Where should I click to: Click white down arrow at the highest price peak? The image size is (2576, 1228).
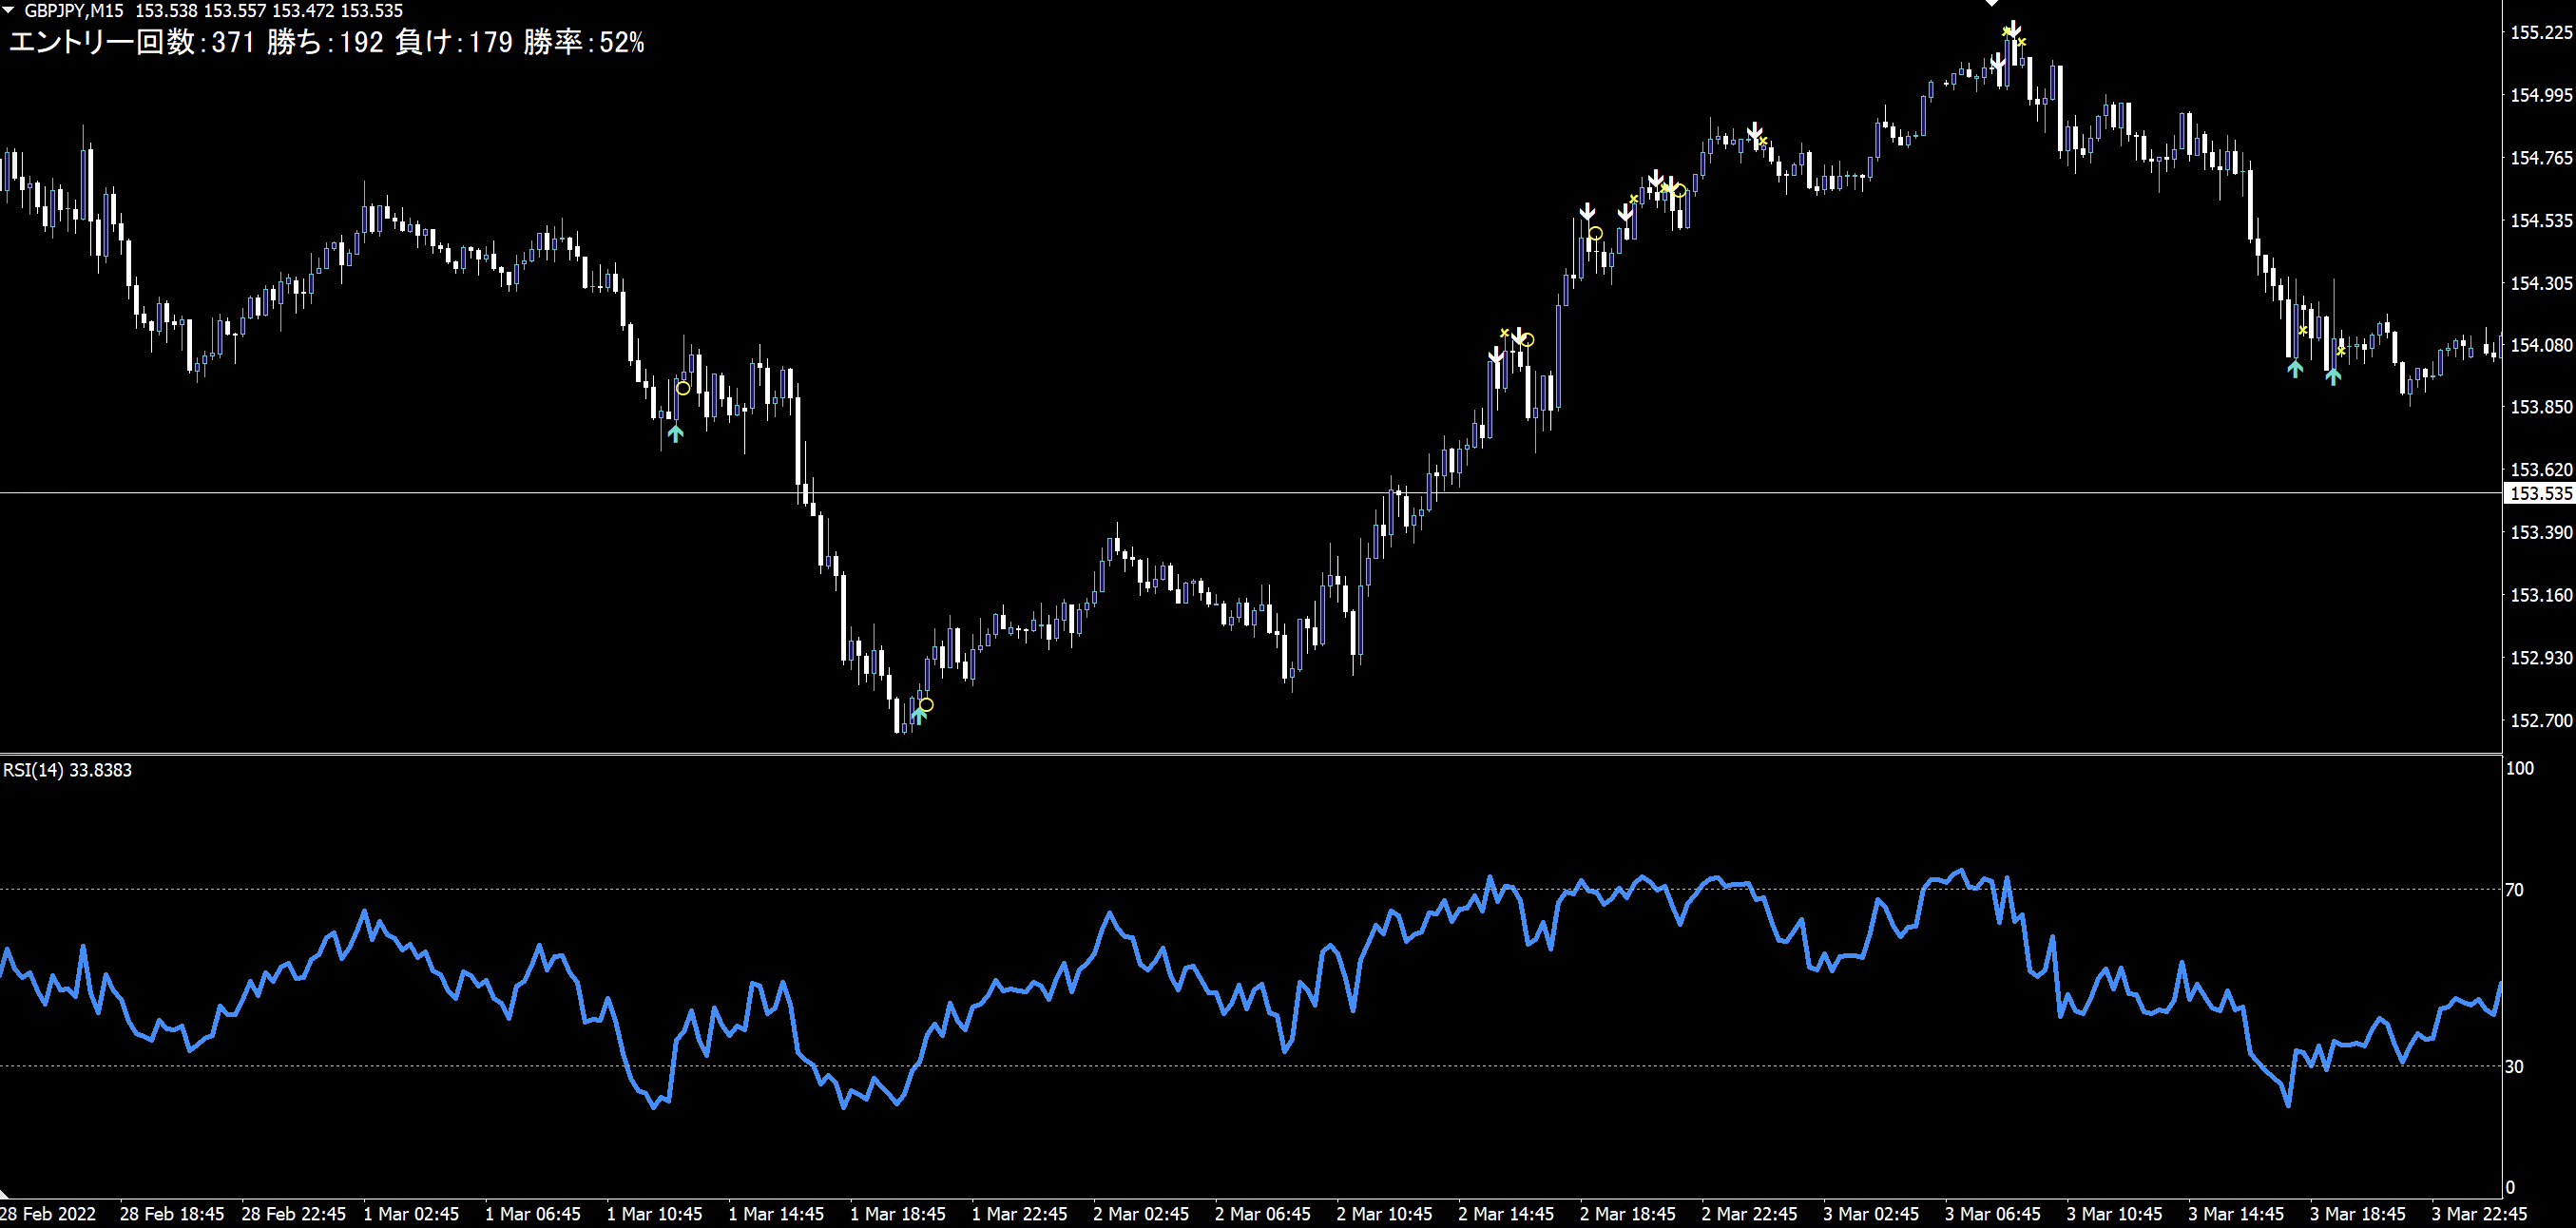2013,27
